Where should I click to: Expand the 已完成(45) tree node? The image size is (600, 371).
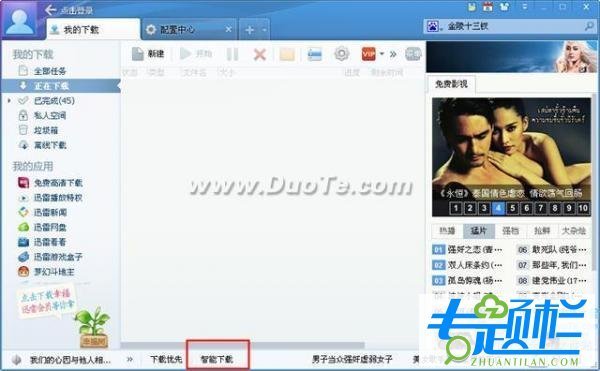click(x=10, y=101)
